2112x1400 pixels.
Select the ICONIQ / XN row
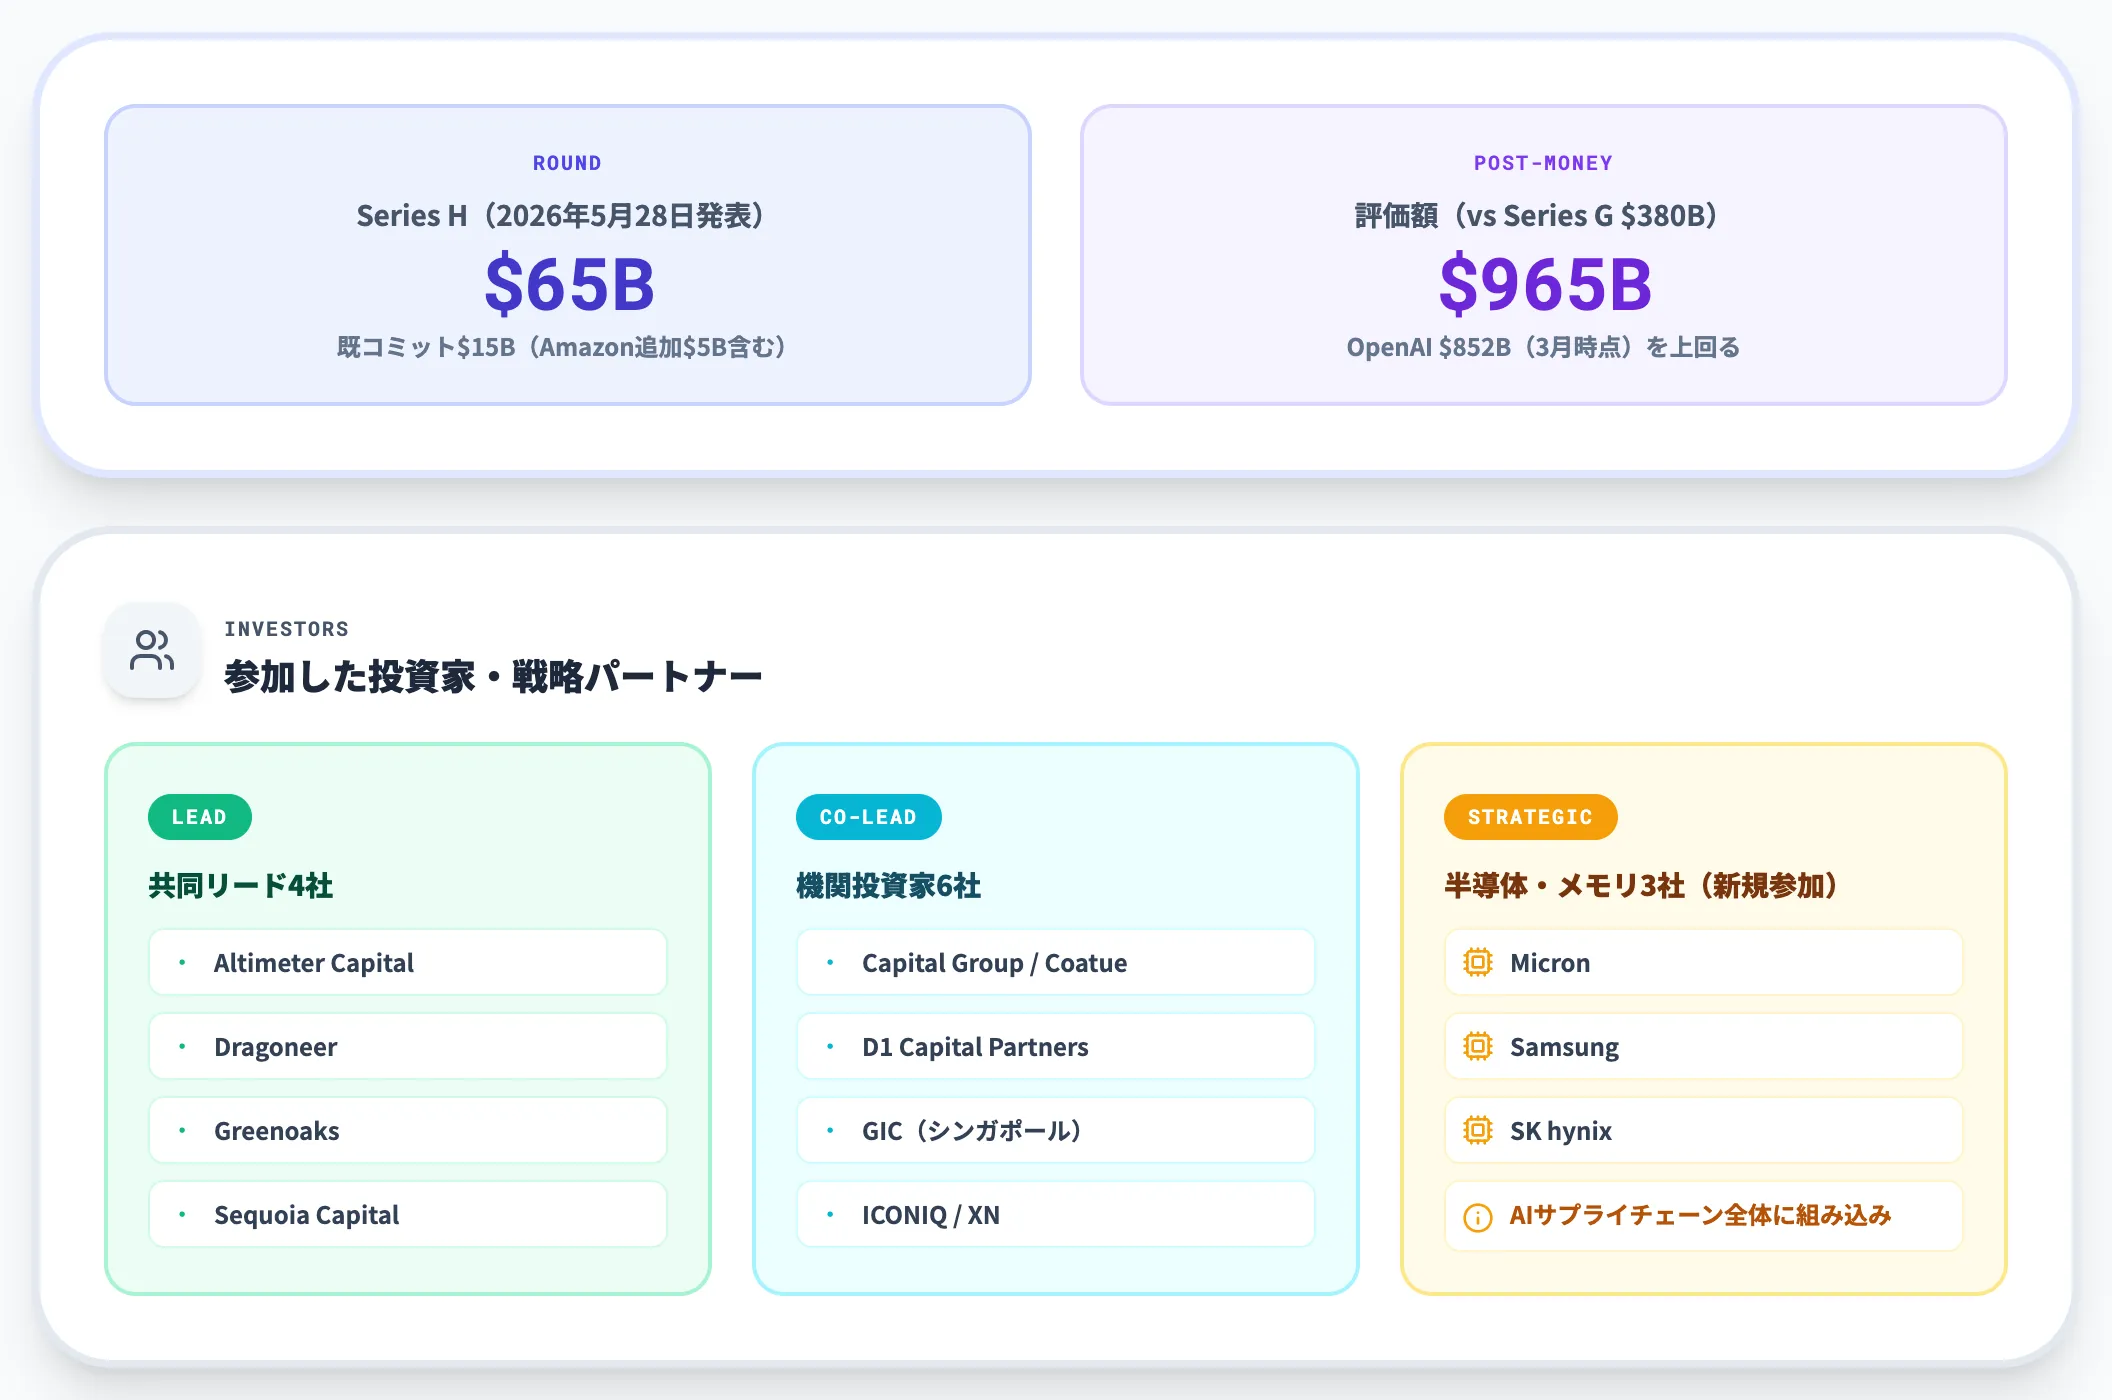1056,1214
